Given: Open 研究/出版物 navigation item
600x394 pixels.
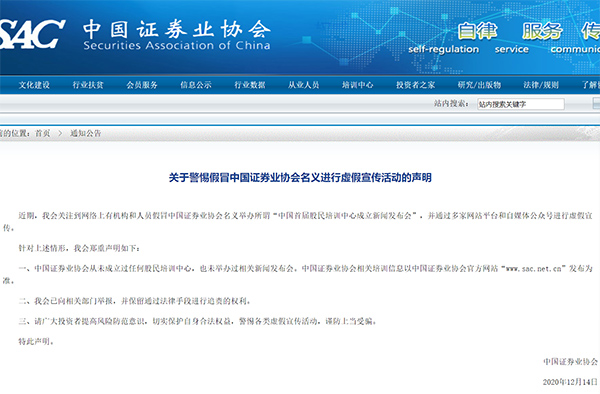Looking at the screenshot, I should pyautogui.click(x=479, y=85).
